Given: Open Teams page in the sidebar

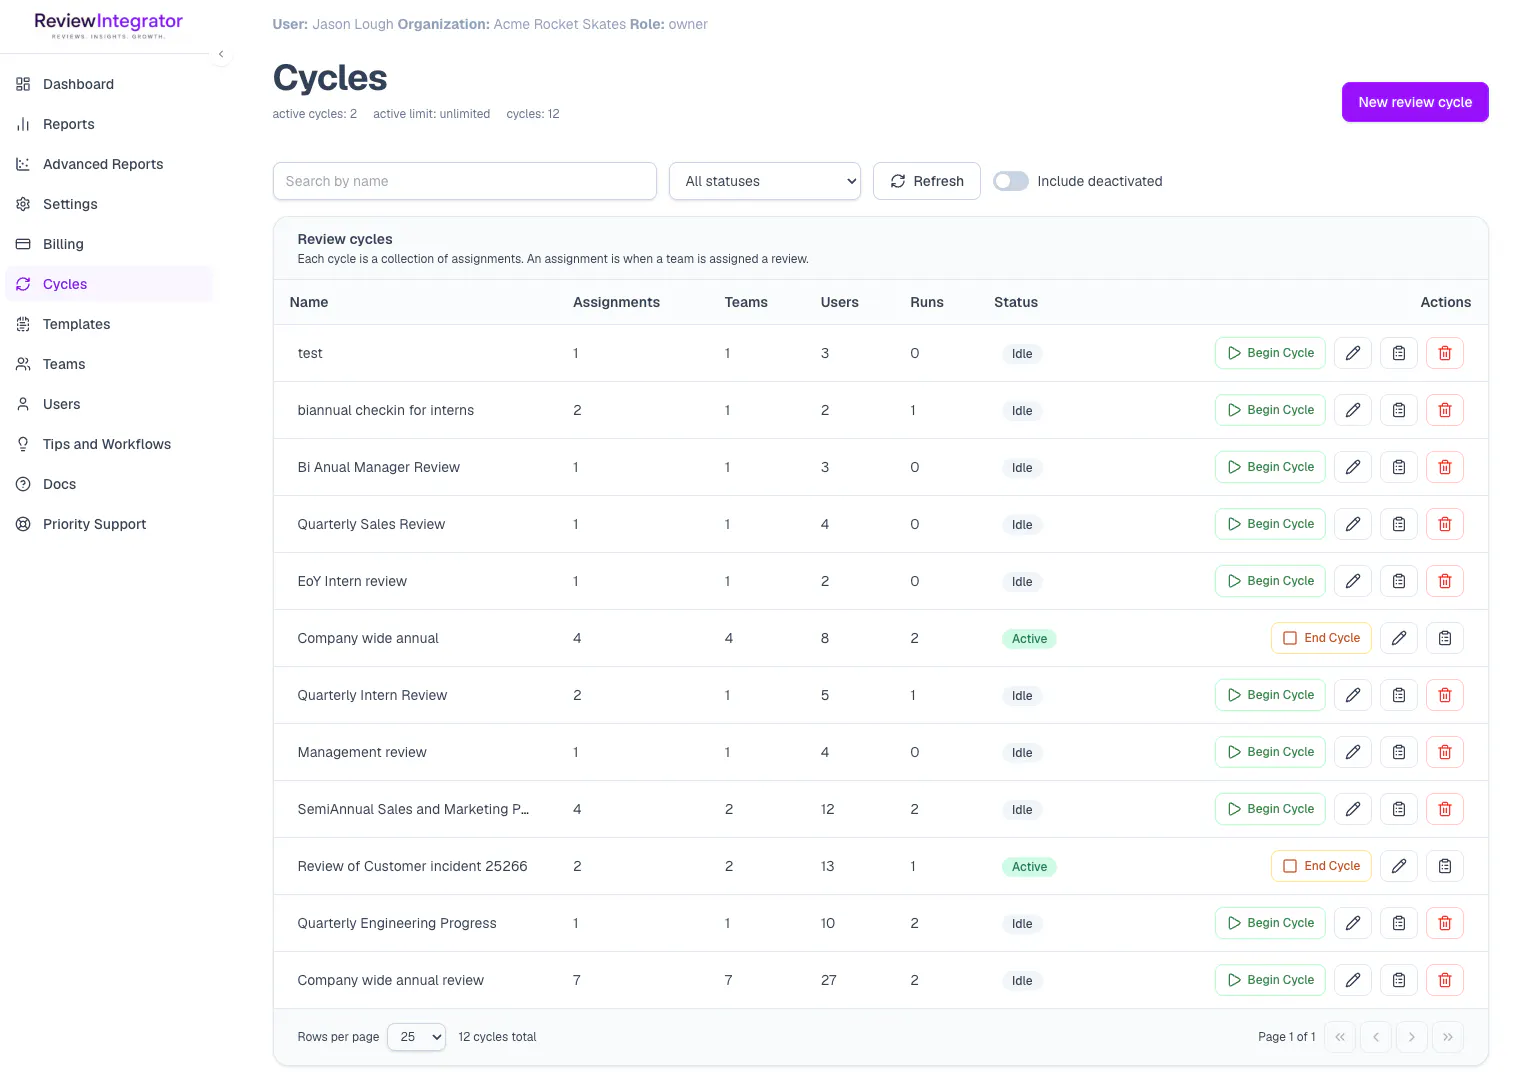Looking at the screenshot, I should 108,364.
